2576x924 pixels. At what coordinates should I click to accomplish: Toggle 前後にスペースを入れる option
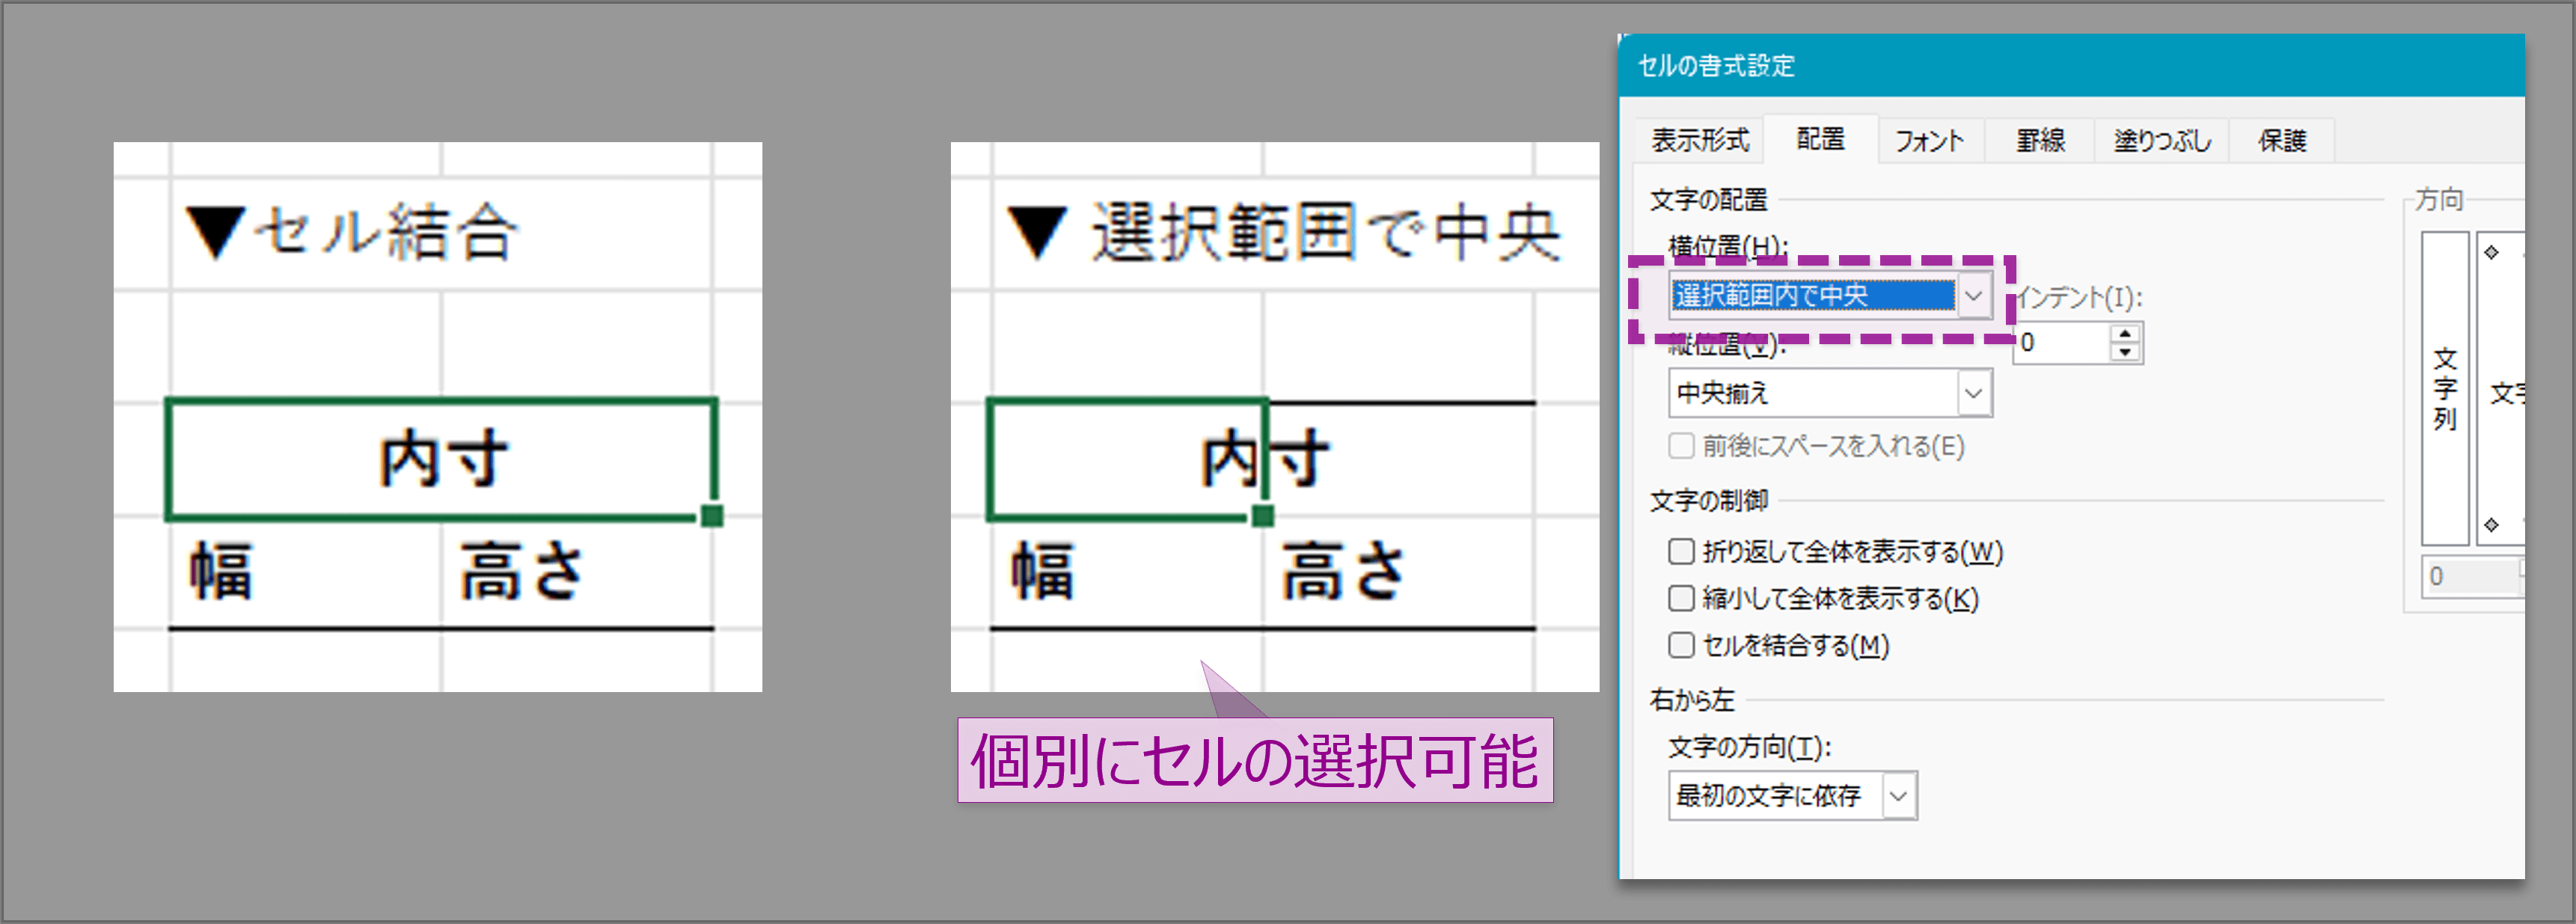pyautogui.click(x=1681, y=447)
